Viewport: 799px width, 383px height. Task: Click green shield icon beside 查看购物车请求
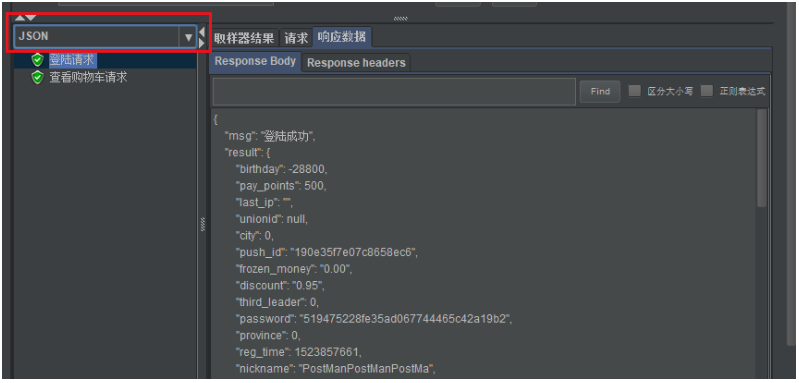click(37, 77)
